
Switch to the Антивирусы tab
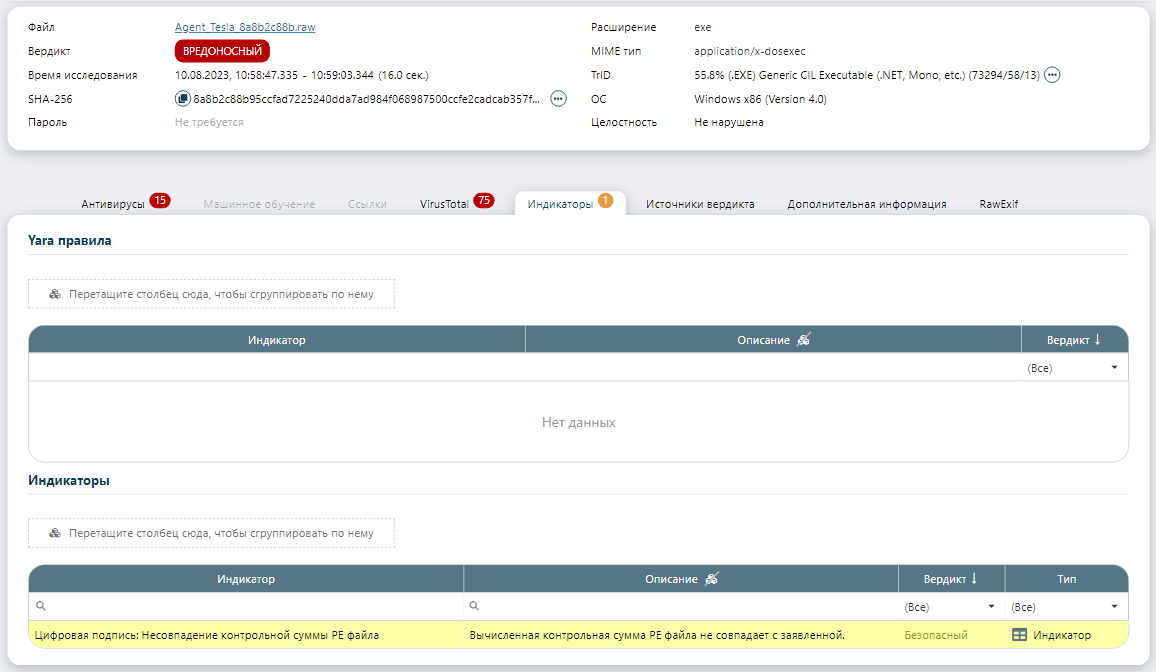tap(113, 204)
